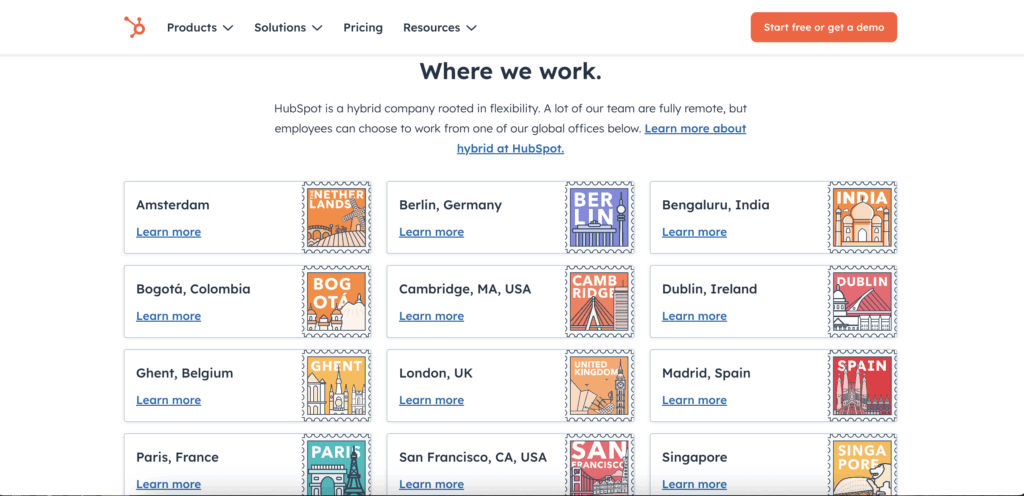
Task: Click Learn more under Paris, France
Action: [168, 484]
